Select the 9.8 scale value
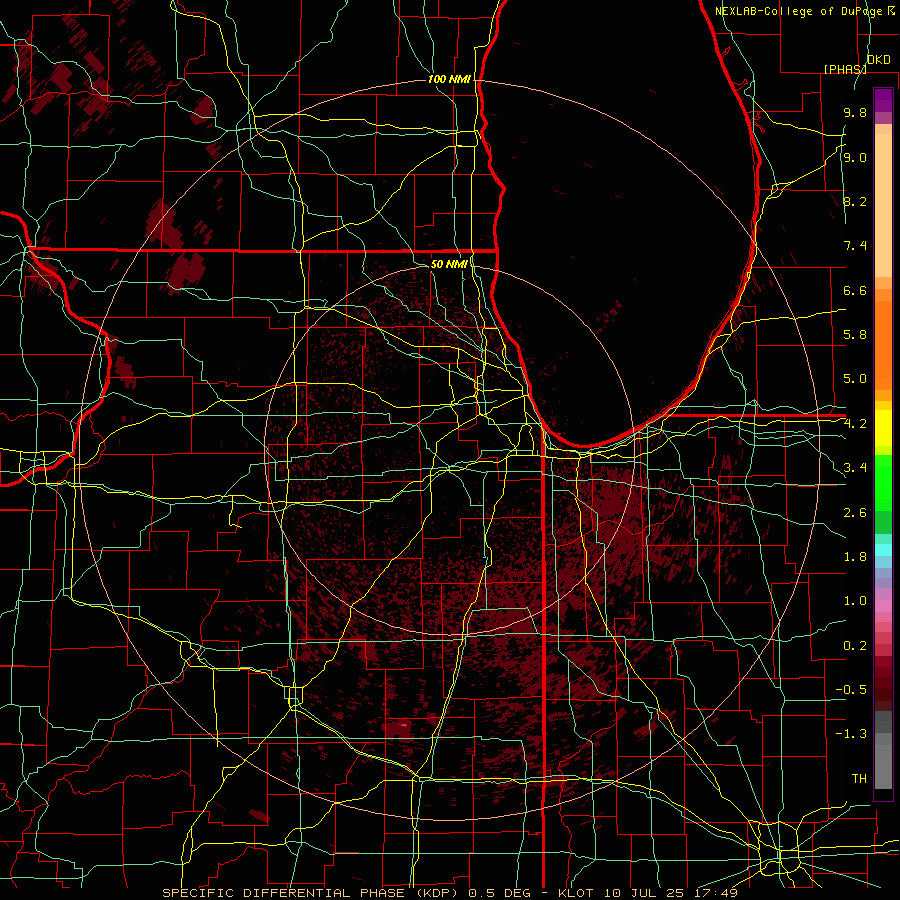The image size is (900, 900). [855, 113]
